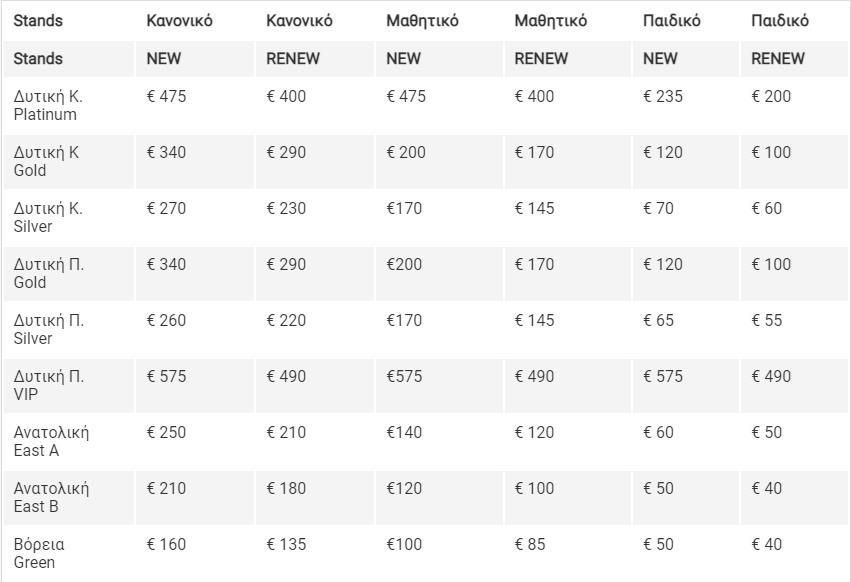
Task: Click the last Παιδικό column header
Action: tap(779, 21)
